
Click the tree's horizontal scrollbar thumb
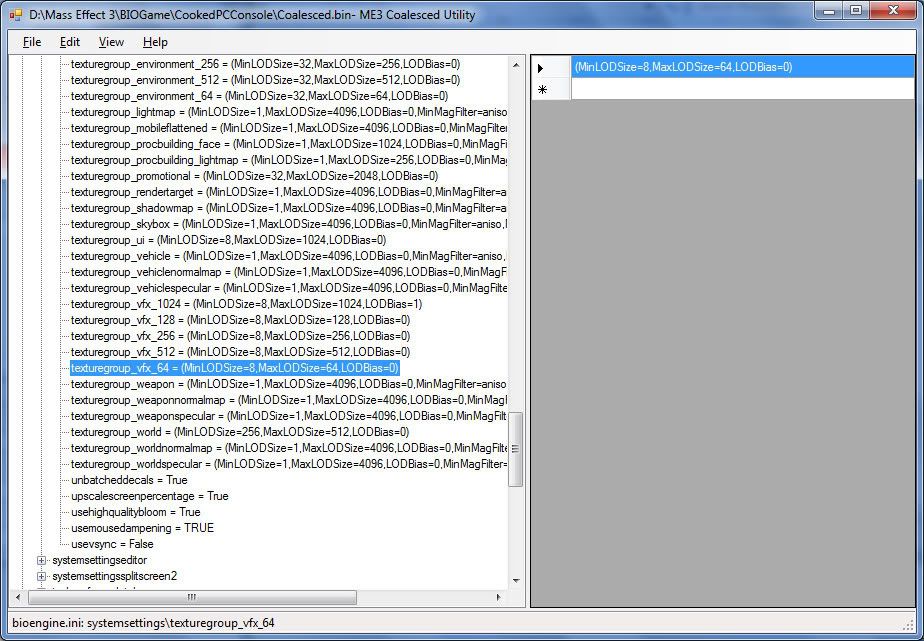tap(192, 597)
